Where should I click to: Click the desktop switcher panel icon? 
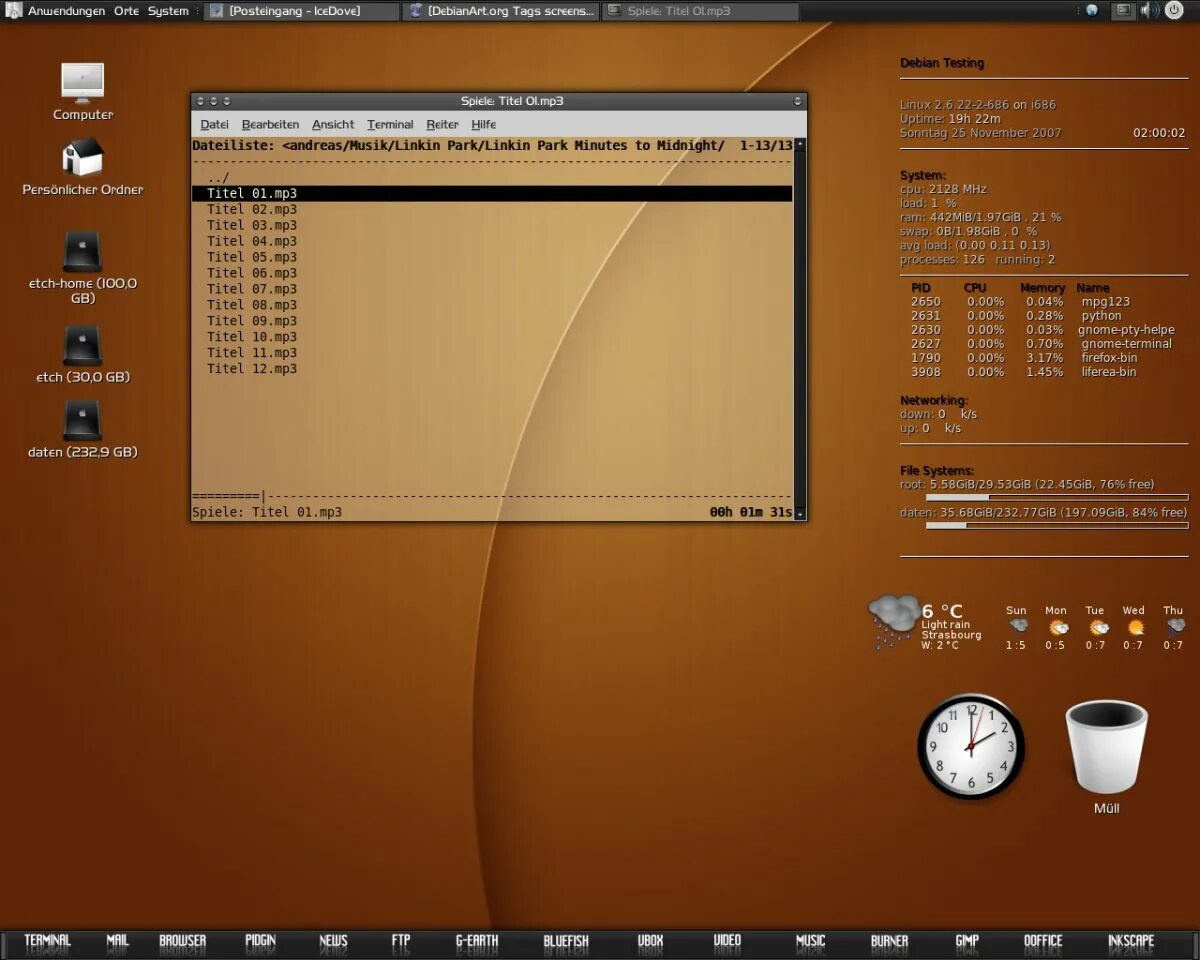(1124, 11)
